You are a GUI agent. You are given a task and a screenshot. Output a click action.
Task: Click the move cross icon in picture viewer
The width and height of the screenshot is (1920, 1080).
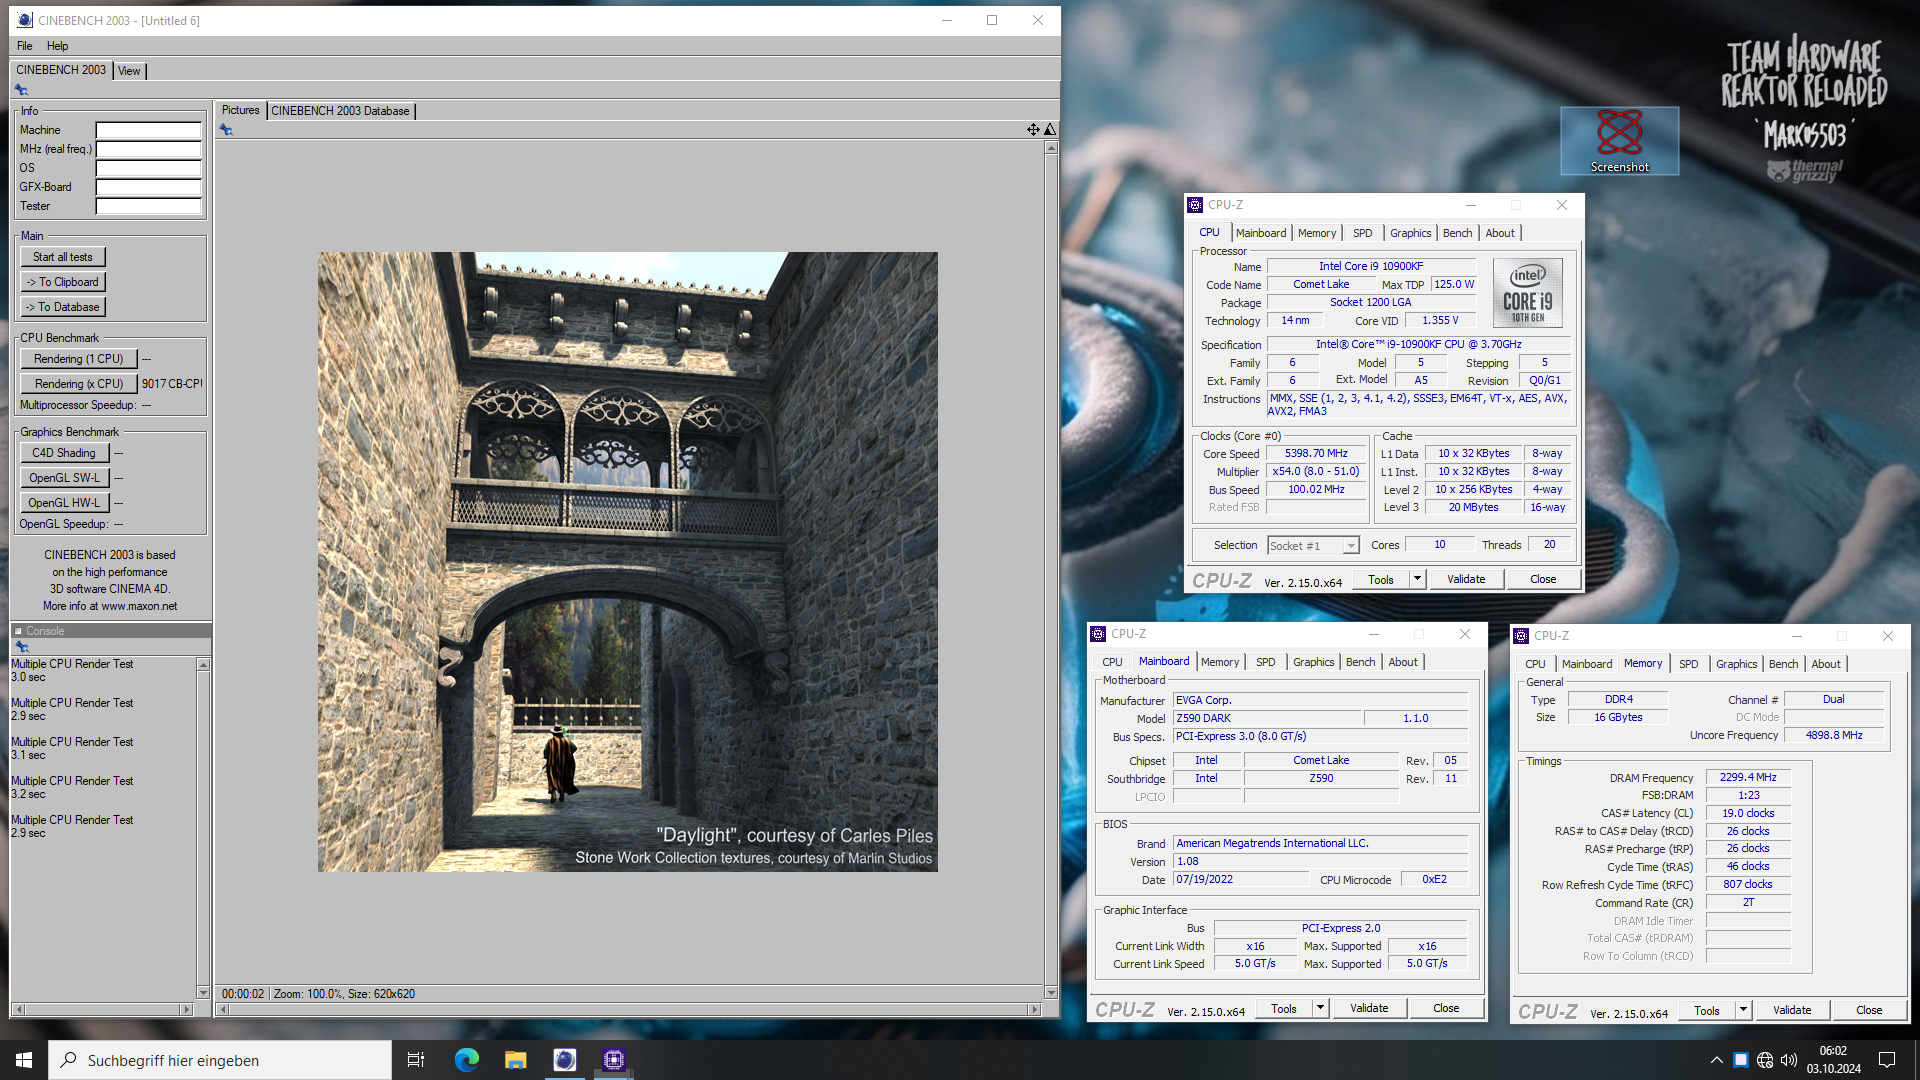pos(1033,130)
